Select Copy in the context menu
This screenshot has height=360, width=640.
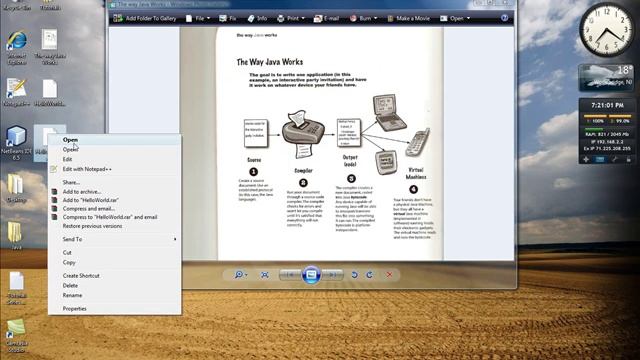point(114,262)
